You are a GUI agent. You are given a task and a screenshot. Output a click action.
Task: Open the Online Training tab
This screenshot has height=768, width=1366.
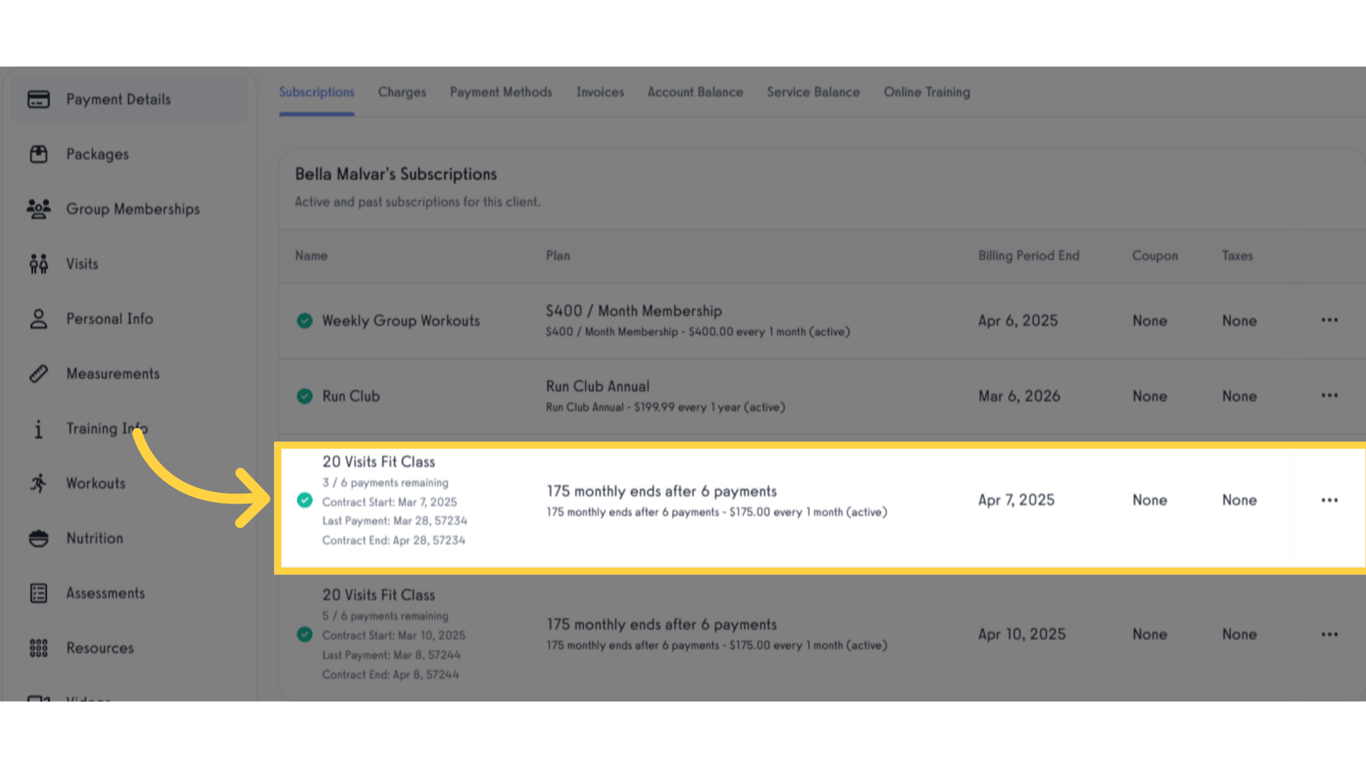[x=926, y=91]
